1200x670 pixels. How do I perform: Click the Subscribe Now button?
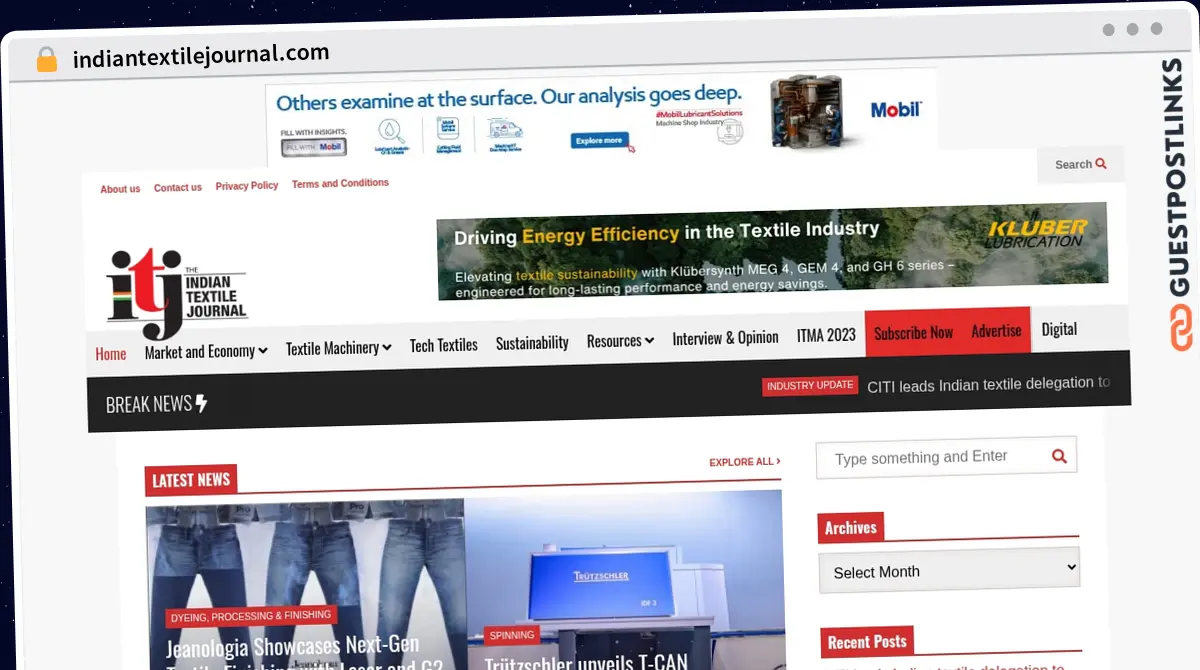(913, 333)
